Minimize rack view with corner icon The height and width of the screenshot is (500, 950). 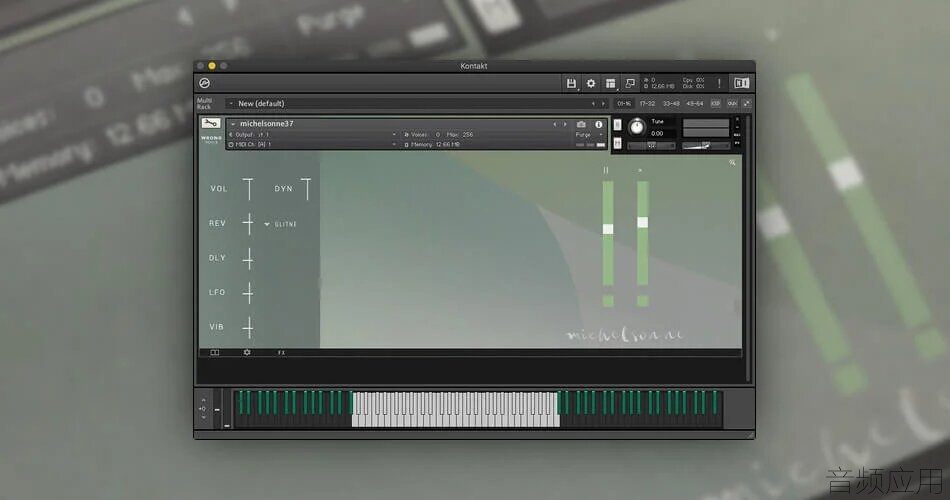tap(746, 104)
